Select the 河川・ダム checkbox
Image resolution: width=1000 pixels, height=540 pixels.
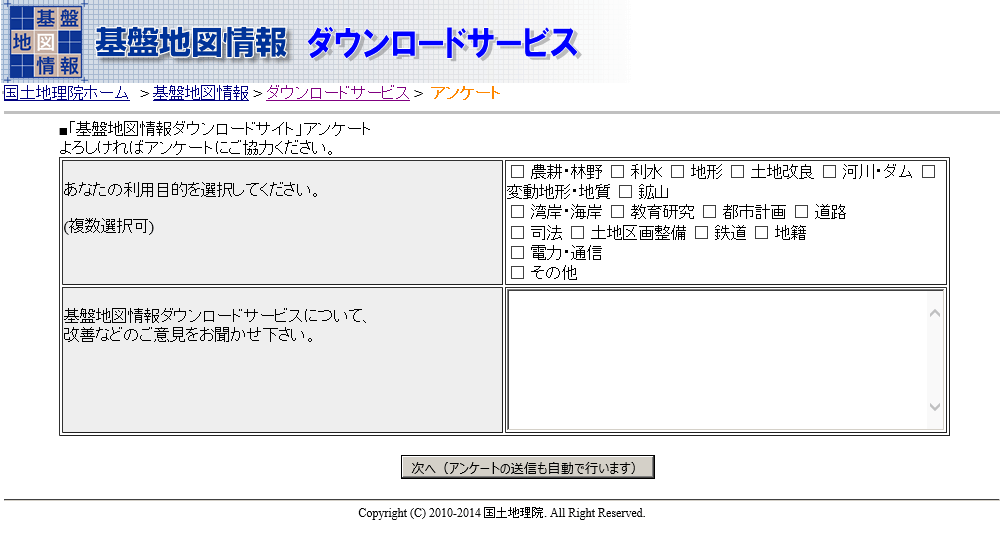[x=829, y=171]
